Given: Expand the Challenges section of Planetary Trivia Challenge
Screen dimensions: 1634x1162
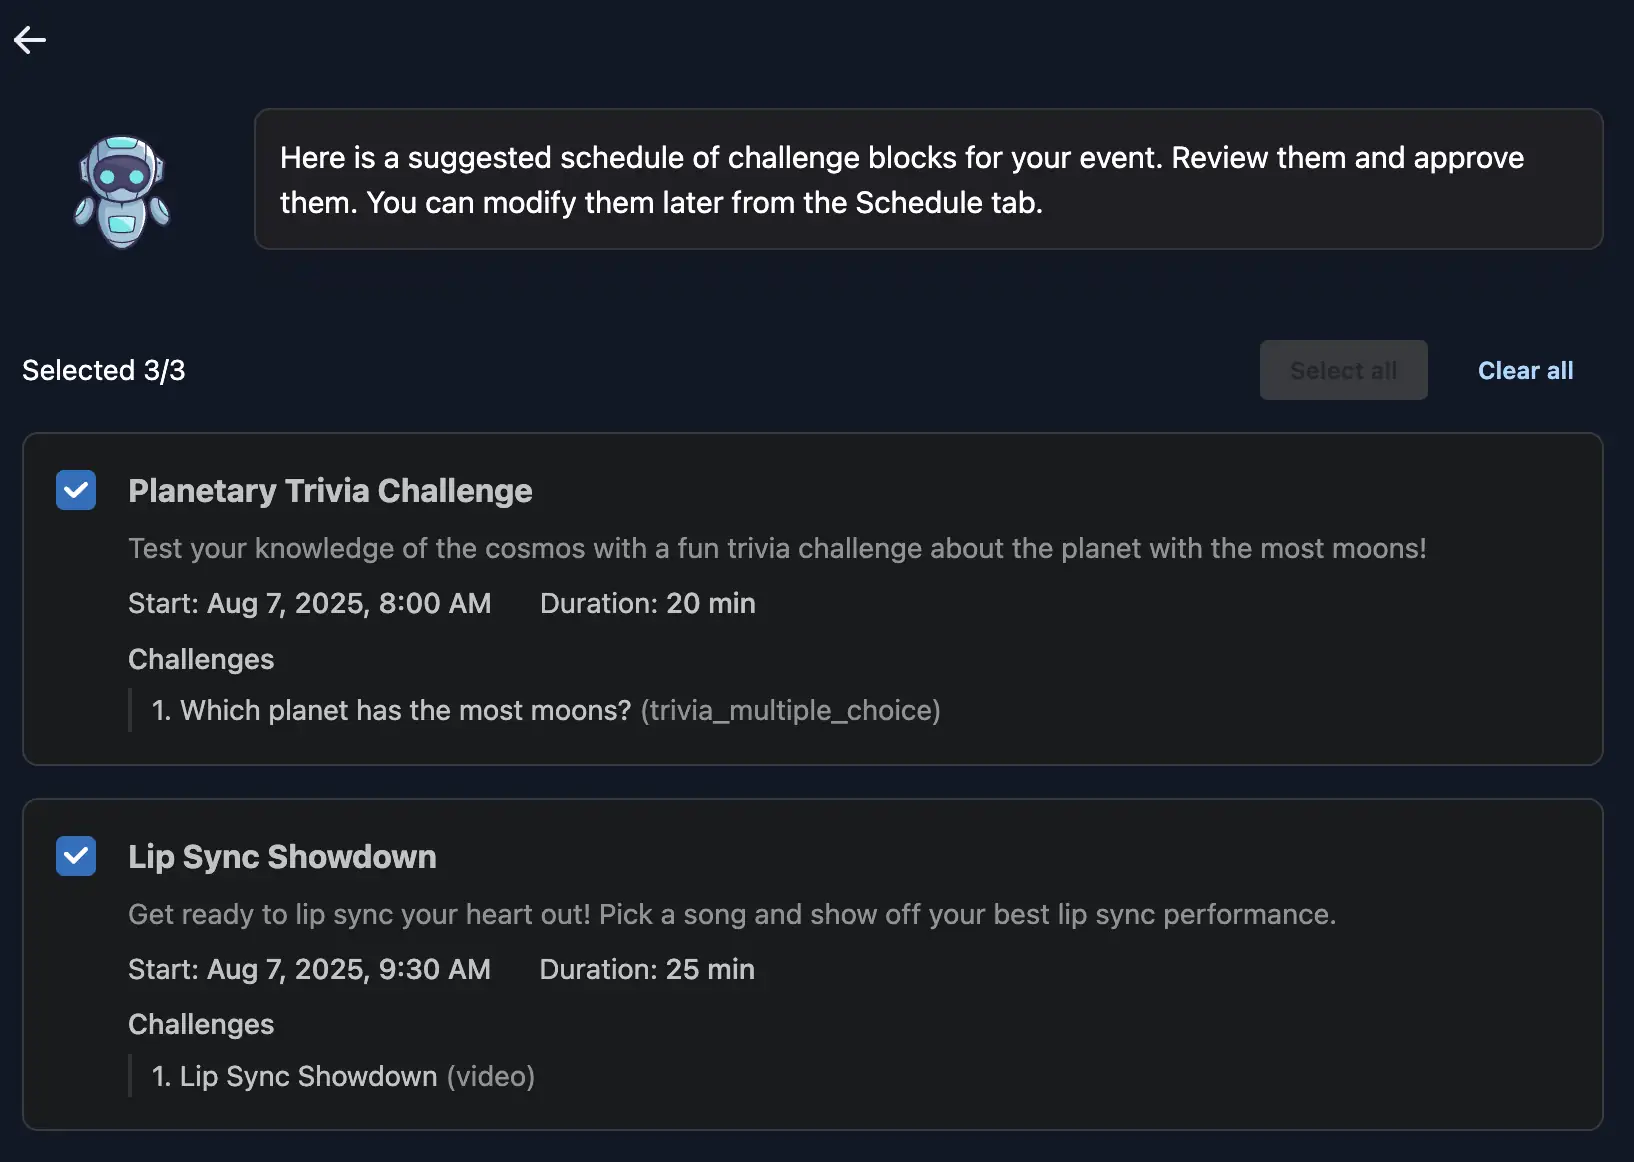Looking at the screenshot, I should (x=200, y=659).
